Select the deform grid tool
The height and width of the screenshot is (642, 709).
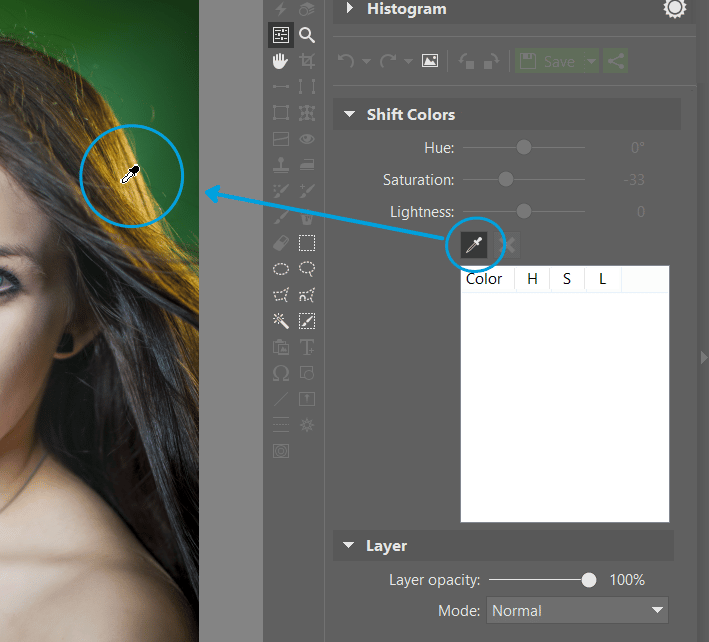[307, 113]
